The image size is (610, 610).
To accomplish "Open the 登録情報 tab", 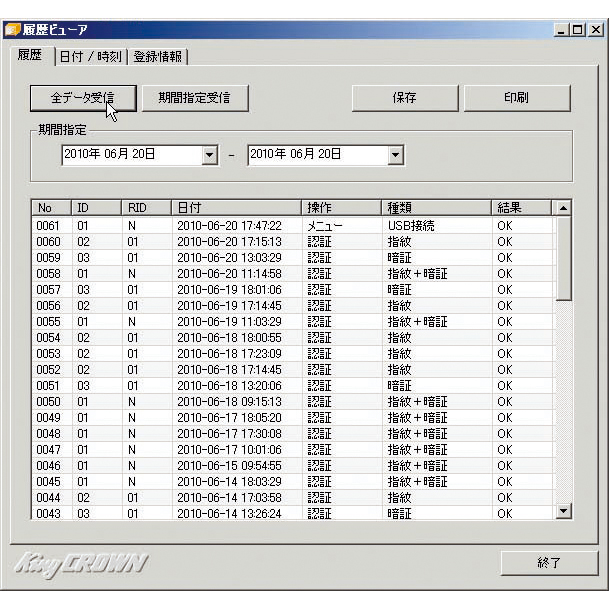I will [x=158, y=57].
